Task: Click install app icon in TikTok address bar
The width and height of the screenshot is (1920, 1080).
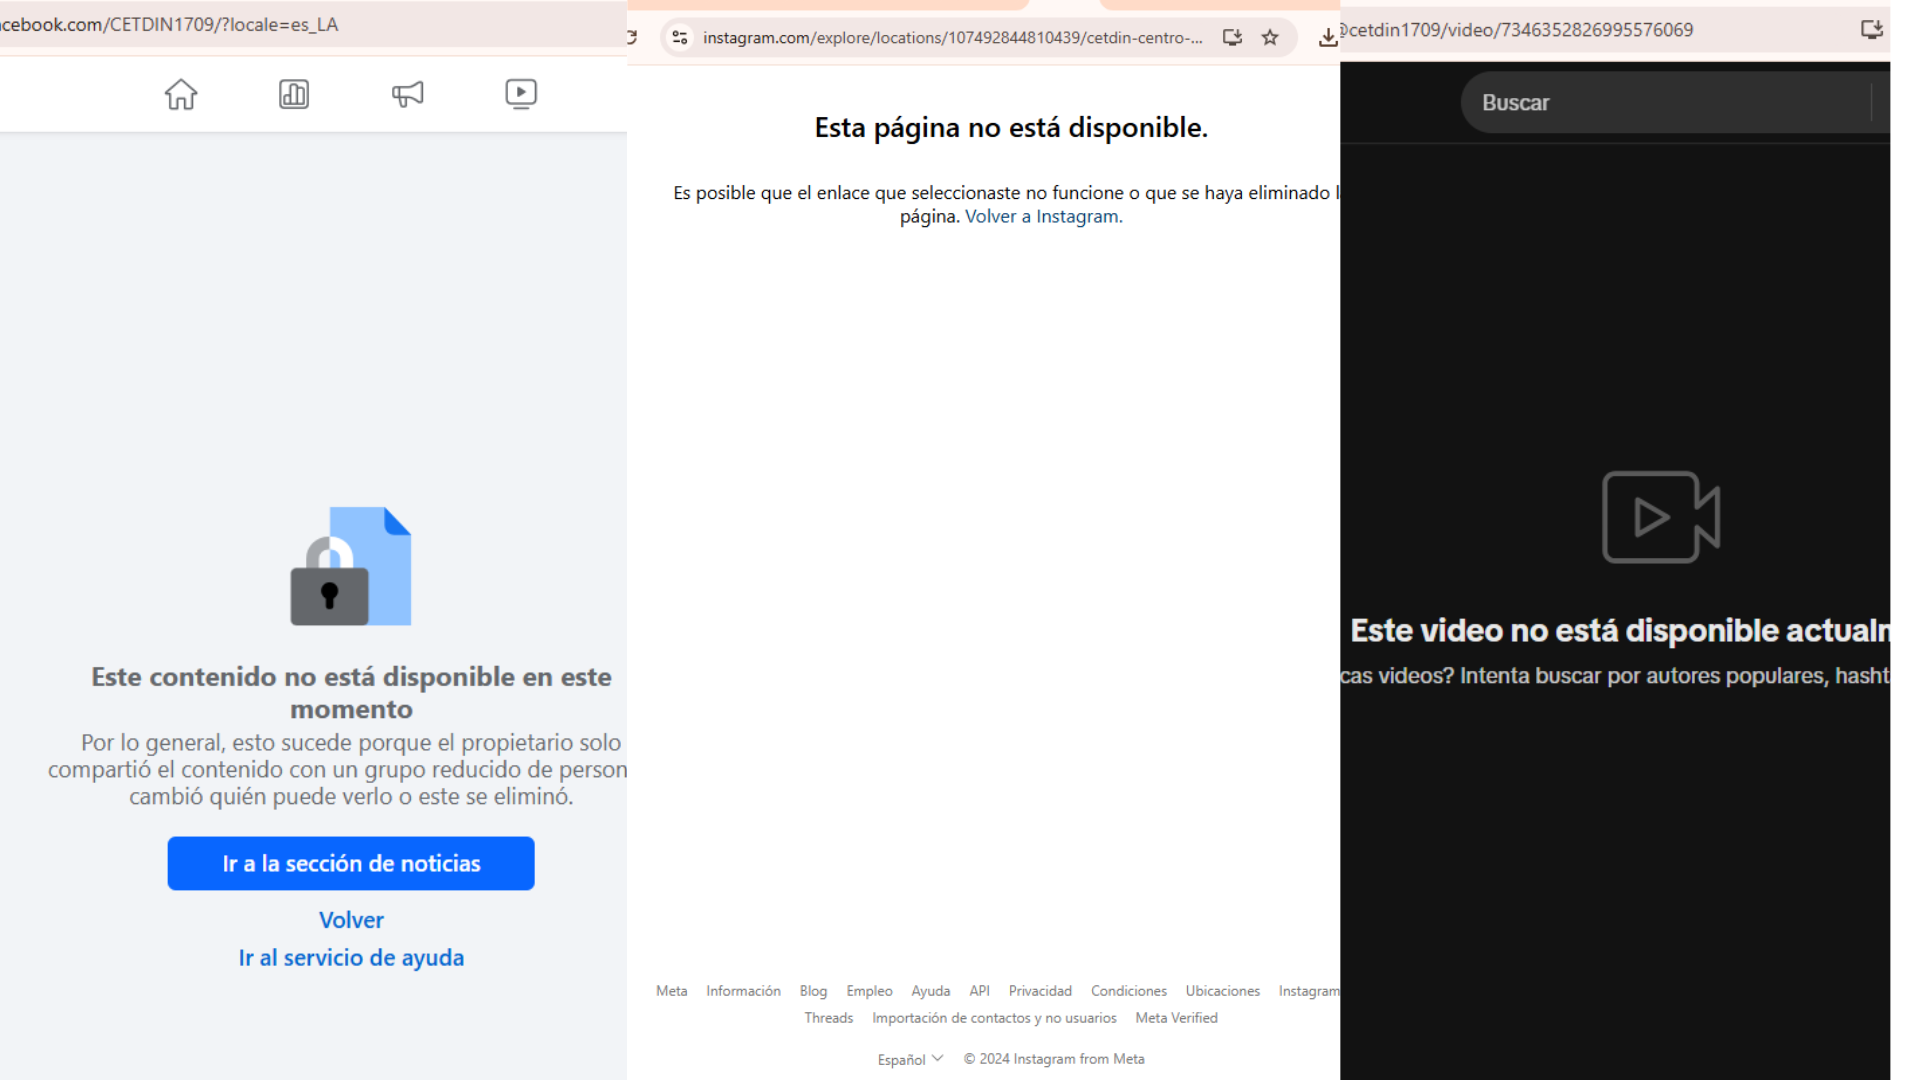Action: click(x=1872, y=30)
